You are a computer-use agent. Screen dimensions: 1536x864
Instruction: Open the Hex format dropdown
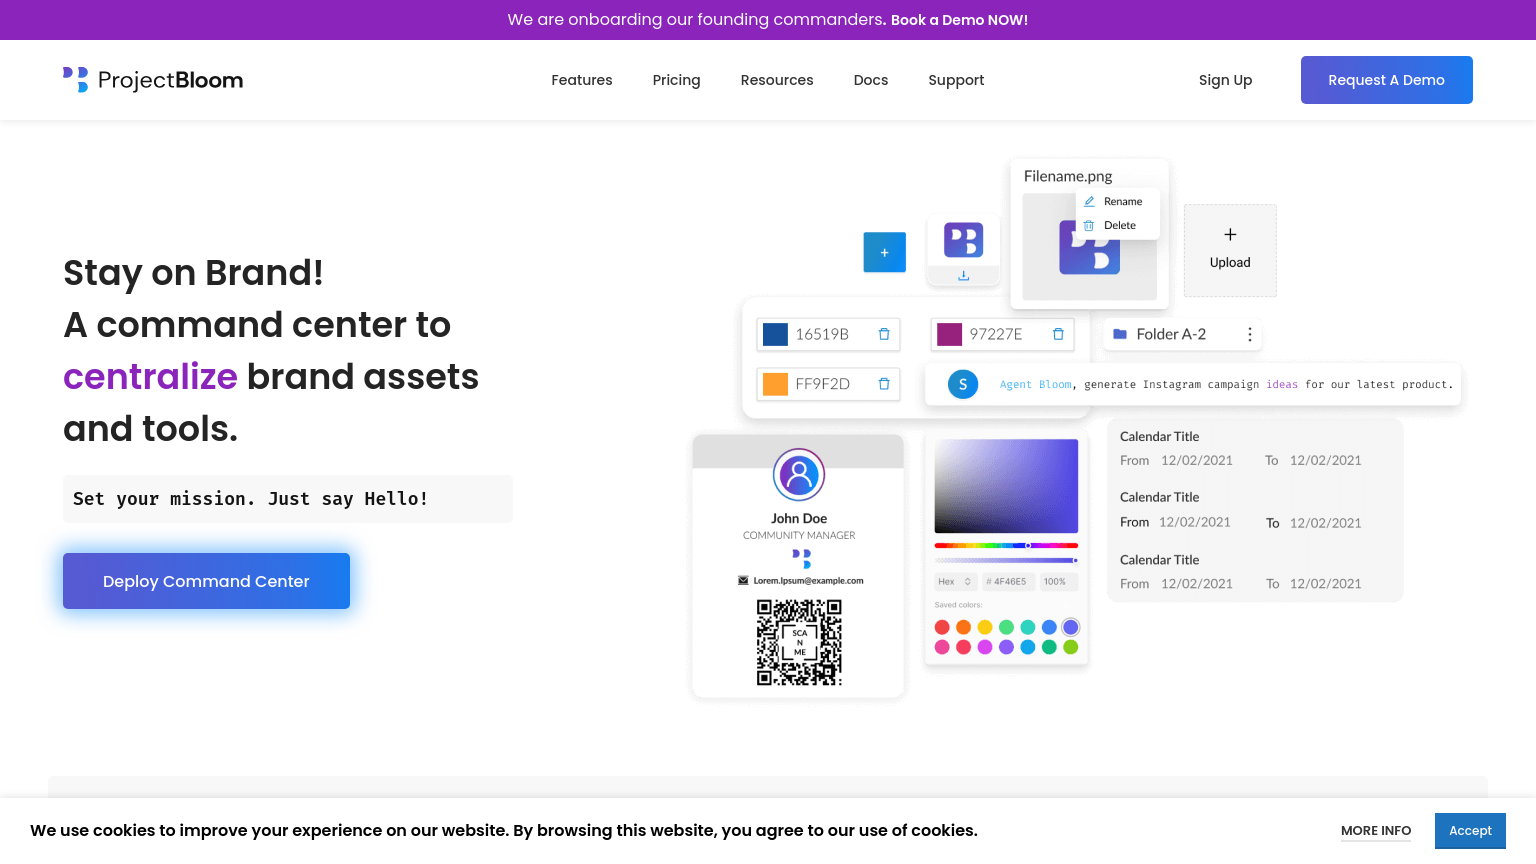point(955,581)
